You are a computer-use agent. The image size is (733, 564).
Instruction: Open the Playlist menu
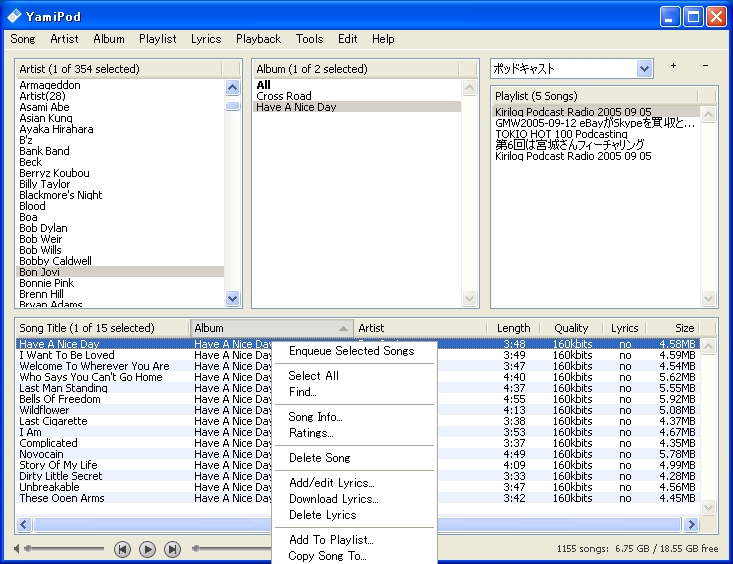pos(158,39)
